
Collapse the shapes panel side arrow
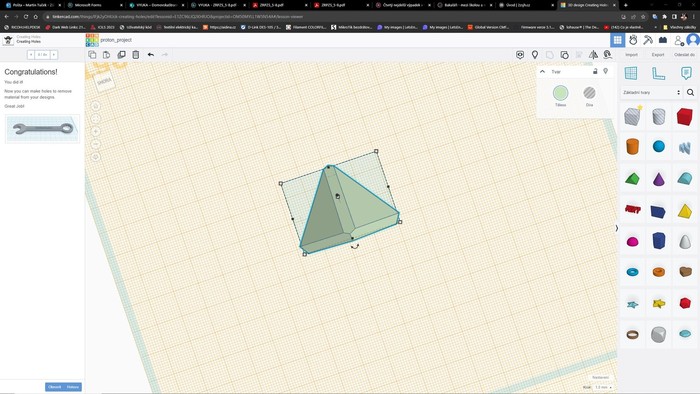click(x=617, y=228)
